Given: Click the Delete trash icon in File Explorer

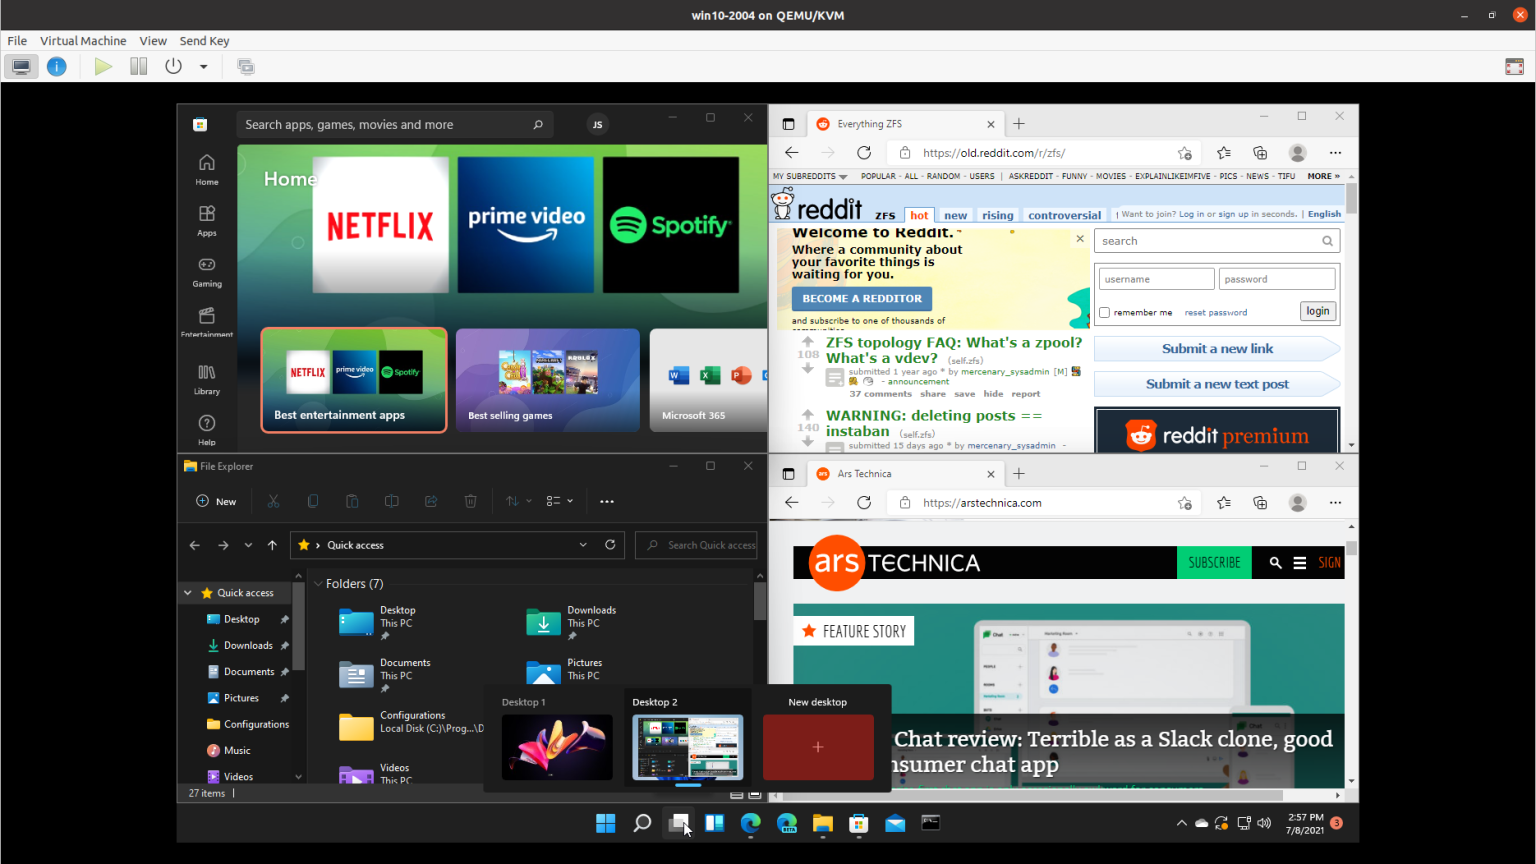Looking at the screenshot, I should click(x=470, y=501).
